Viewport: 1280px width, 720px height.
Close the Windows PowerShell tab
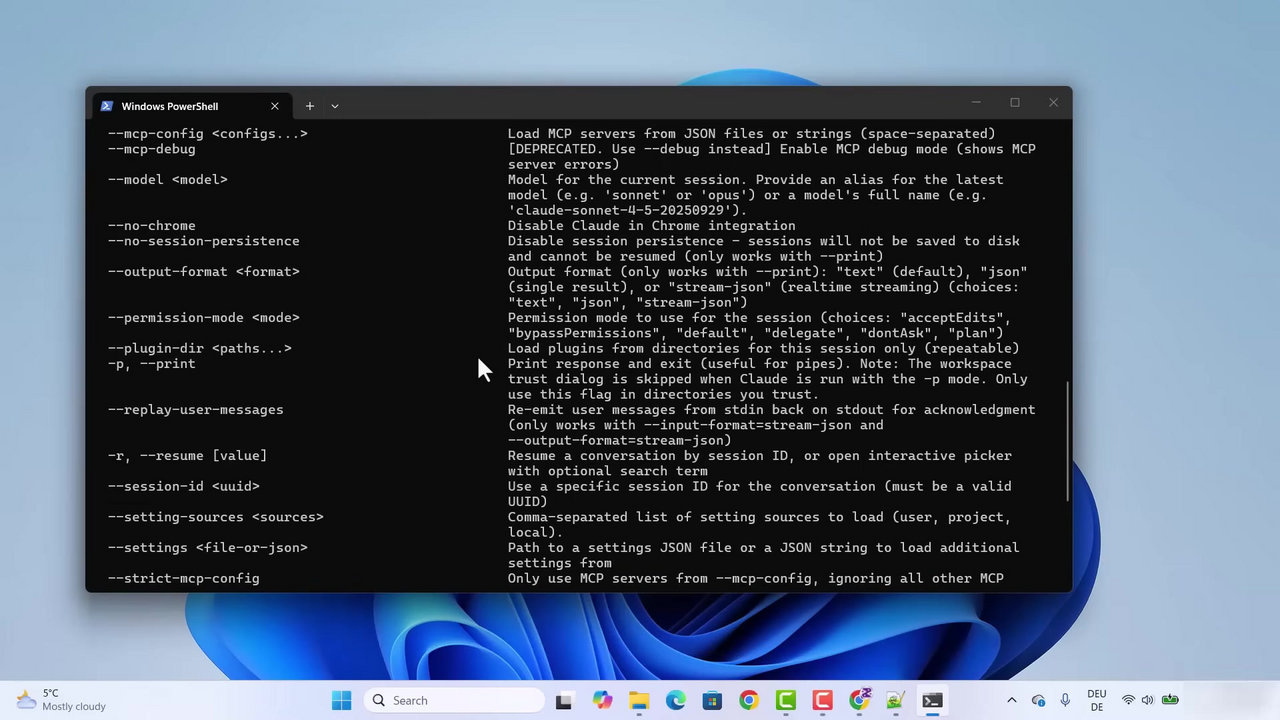(275, 106)
